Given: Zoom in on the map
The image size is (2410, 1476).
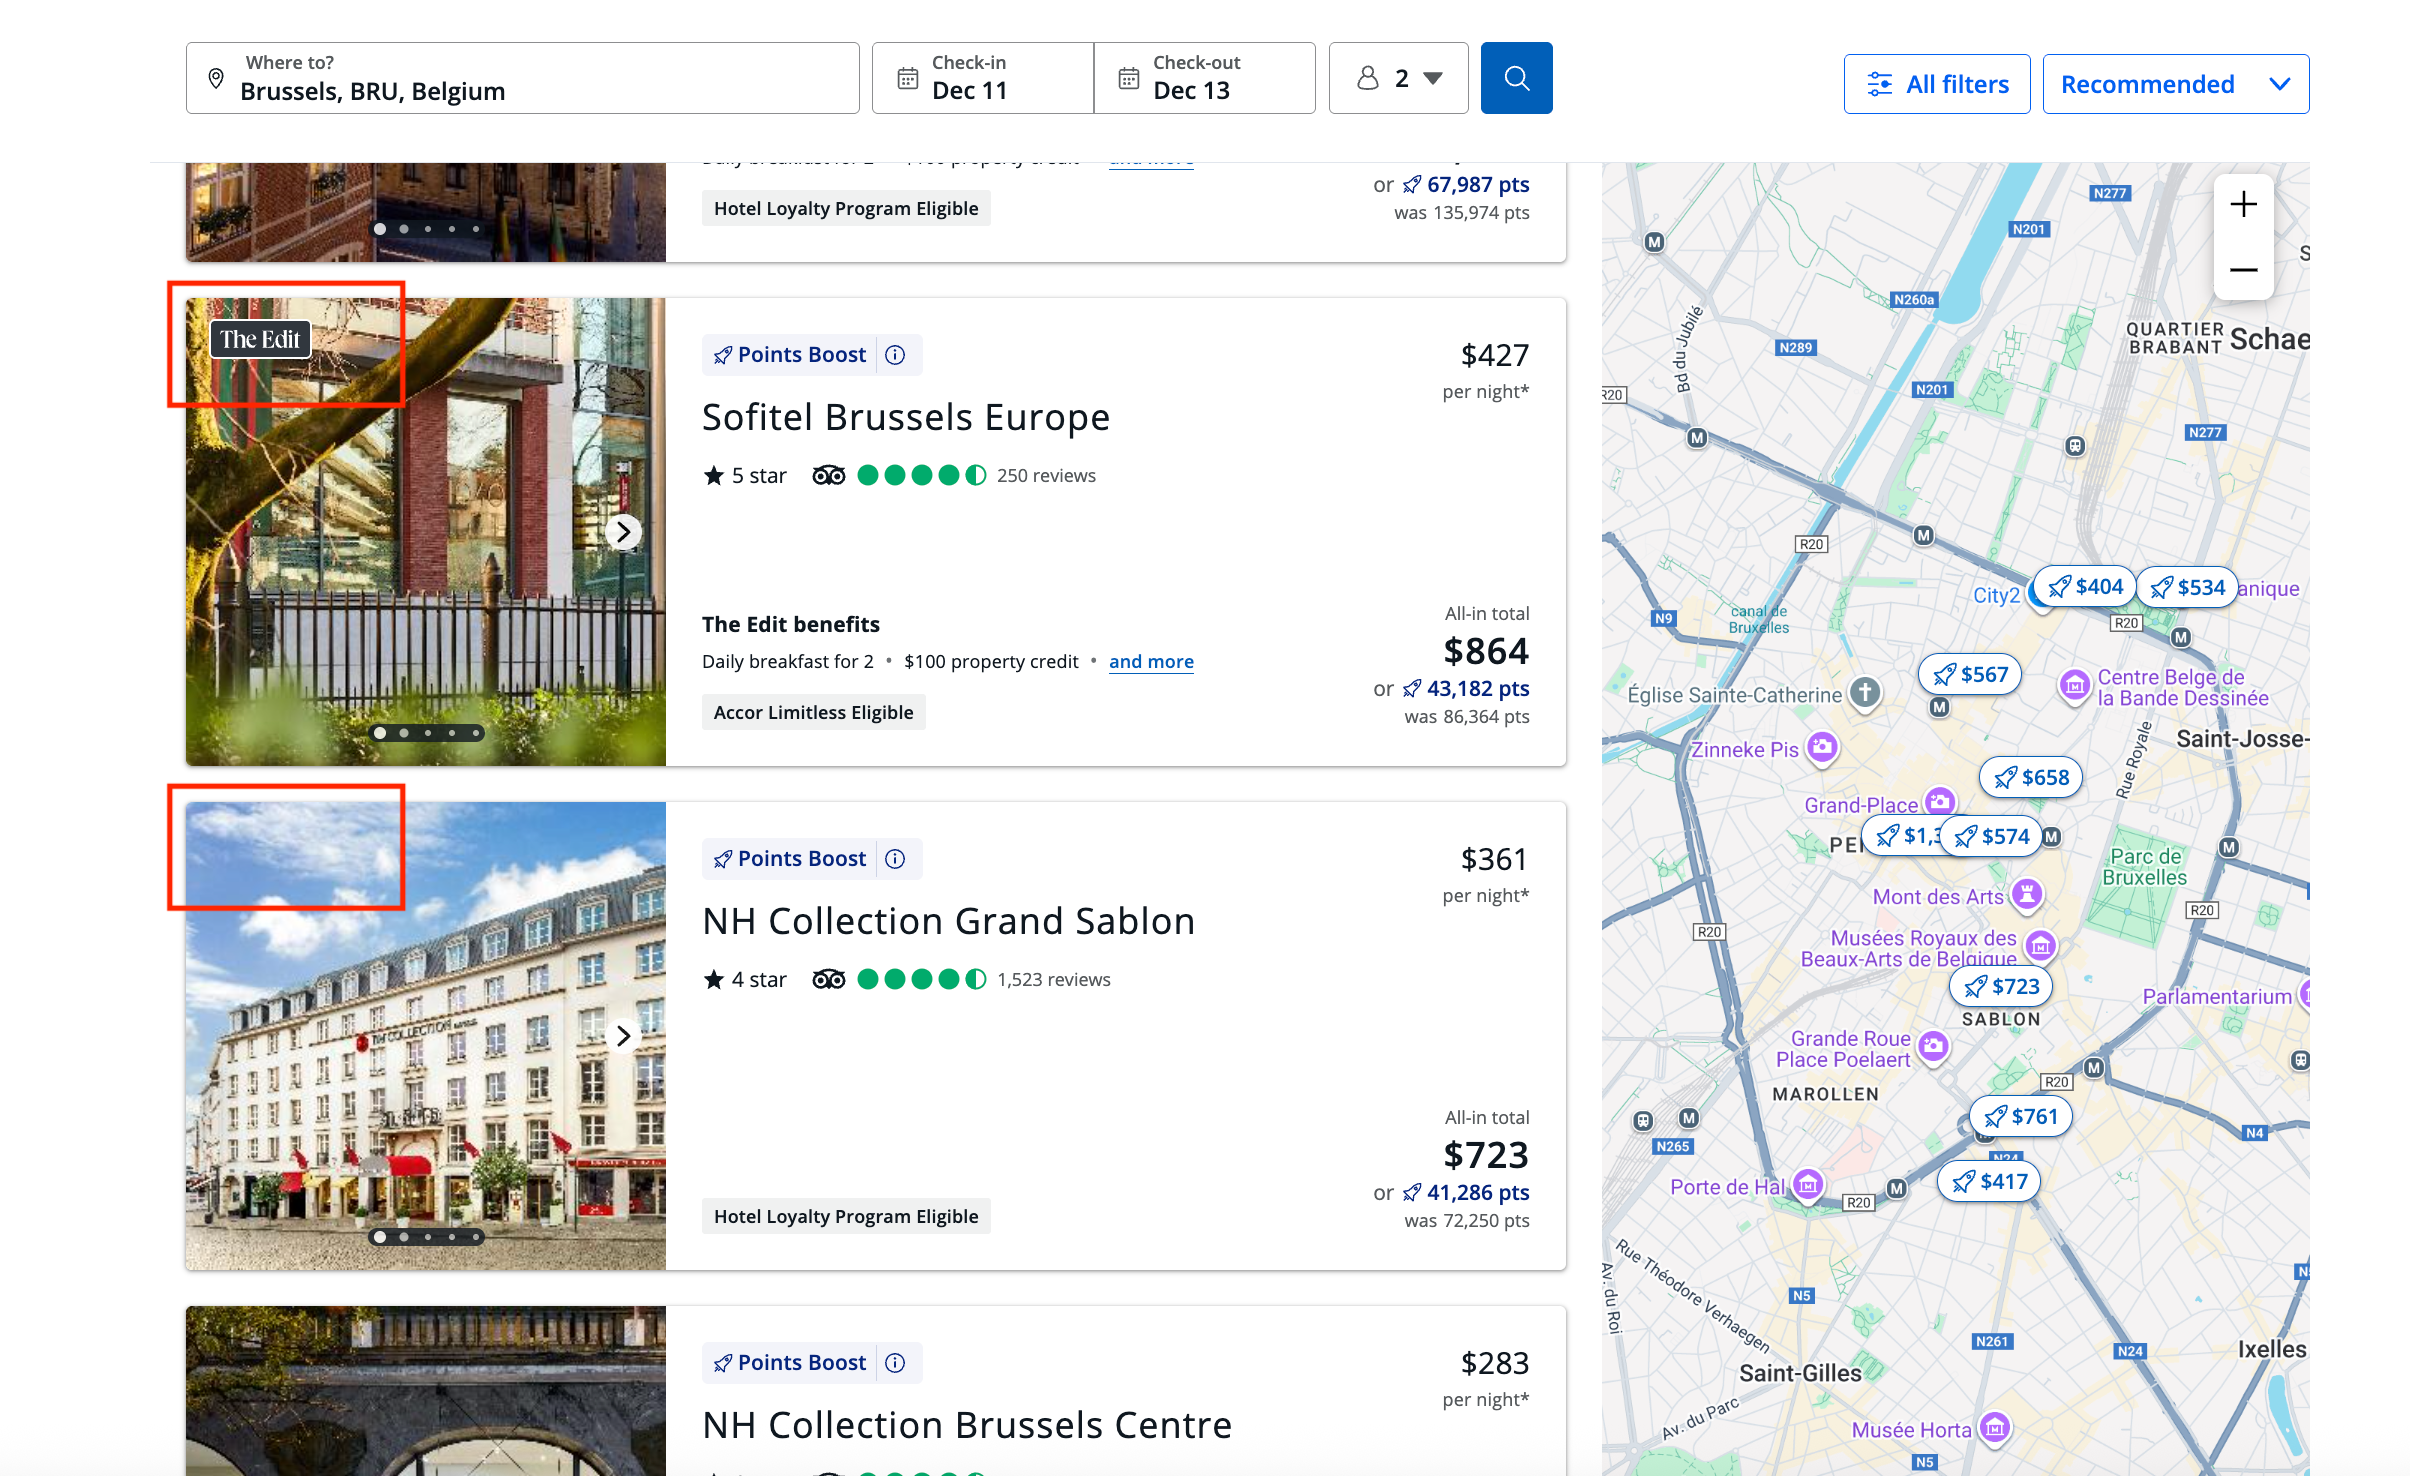Looking at the screenshot, I should 2243,204.
